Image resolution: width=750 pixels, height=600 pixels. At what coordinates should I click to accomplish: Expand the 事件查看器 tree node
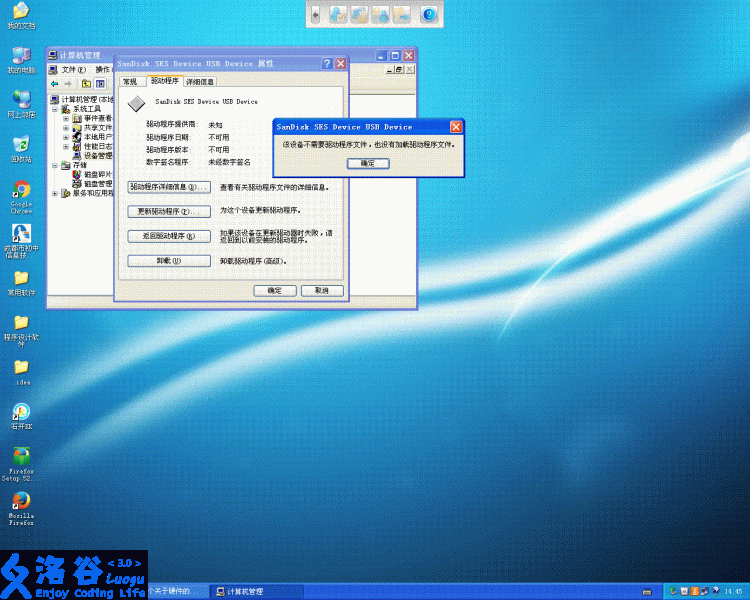click(x=66, y=118)
